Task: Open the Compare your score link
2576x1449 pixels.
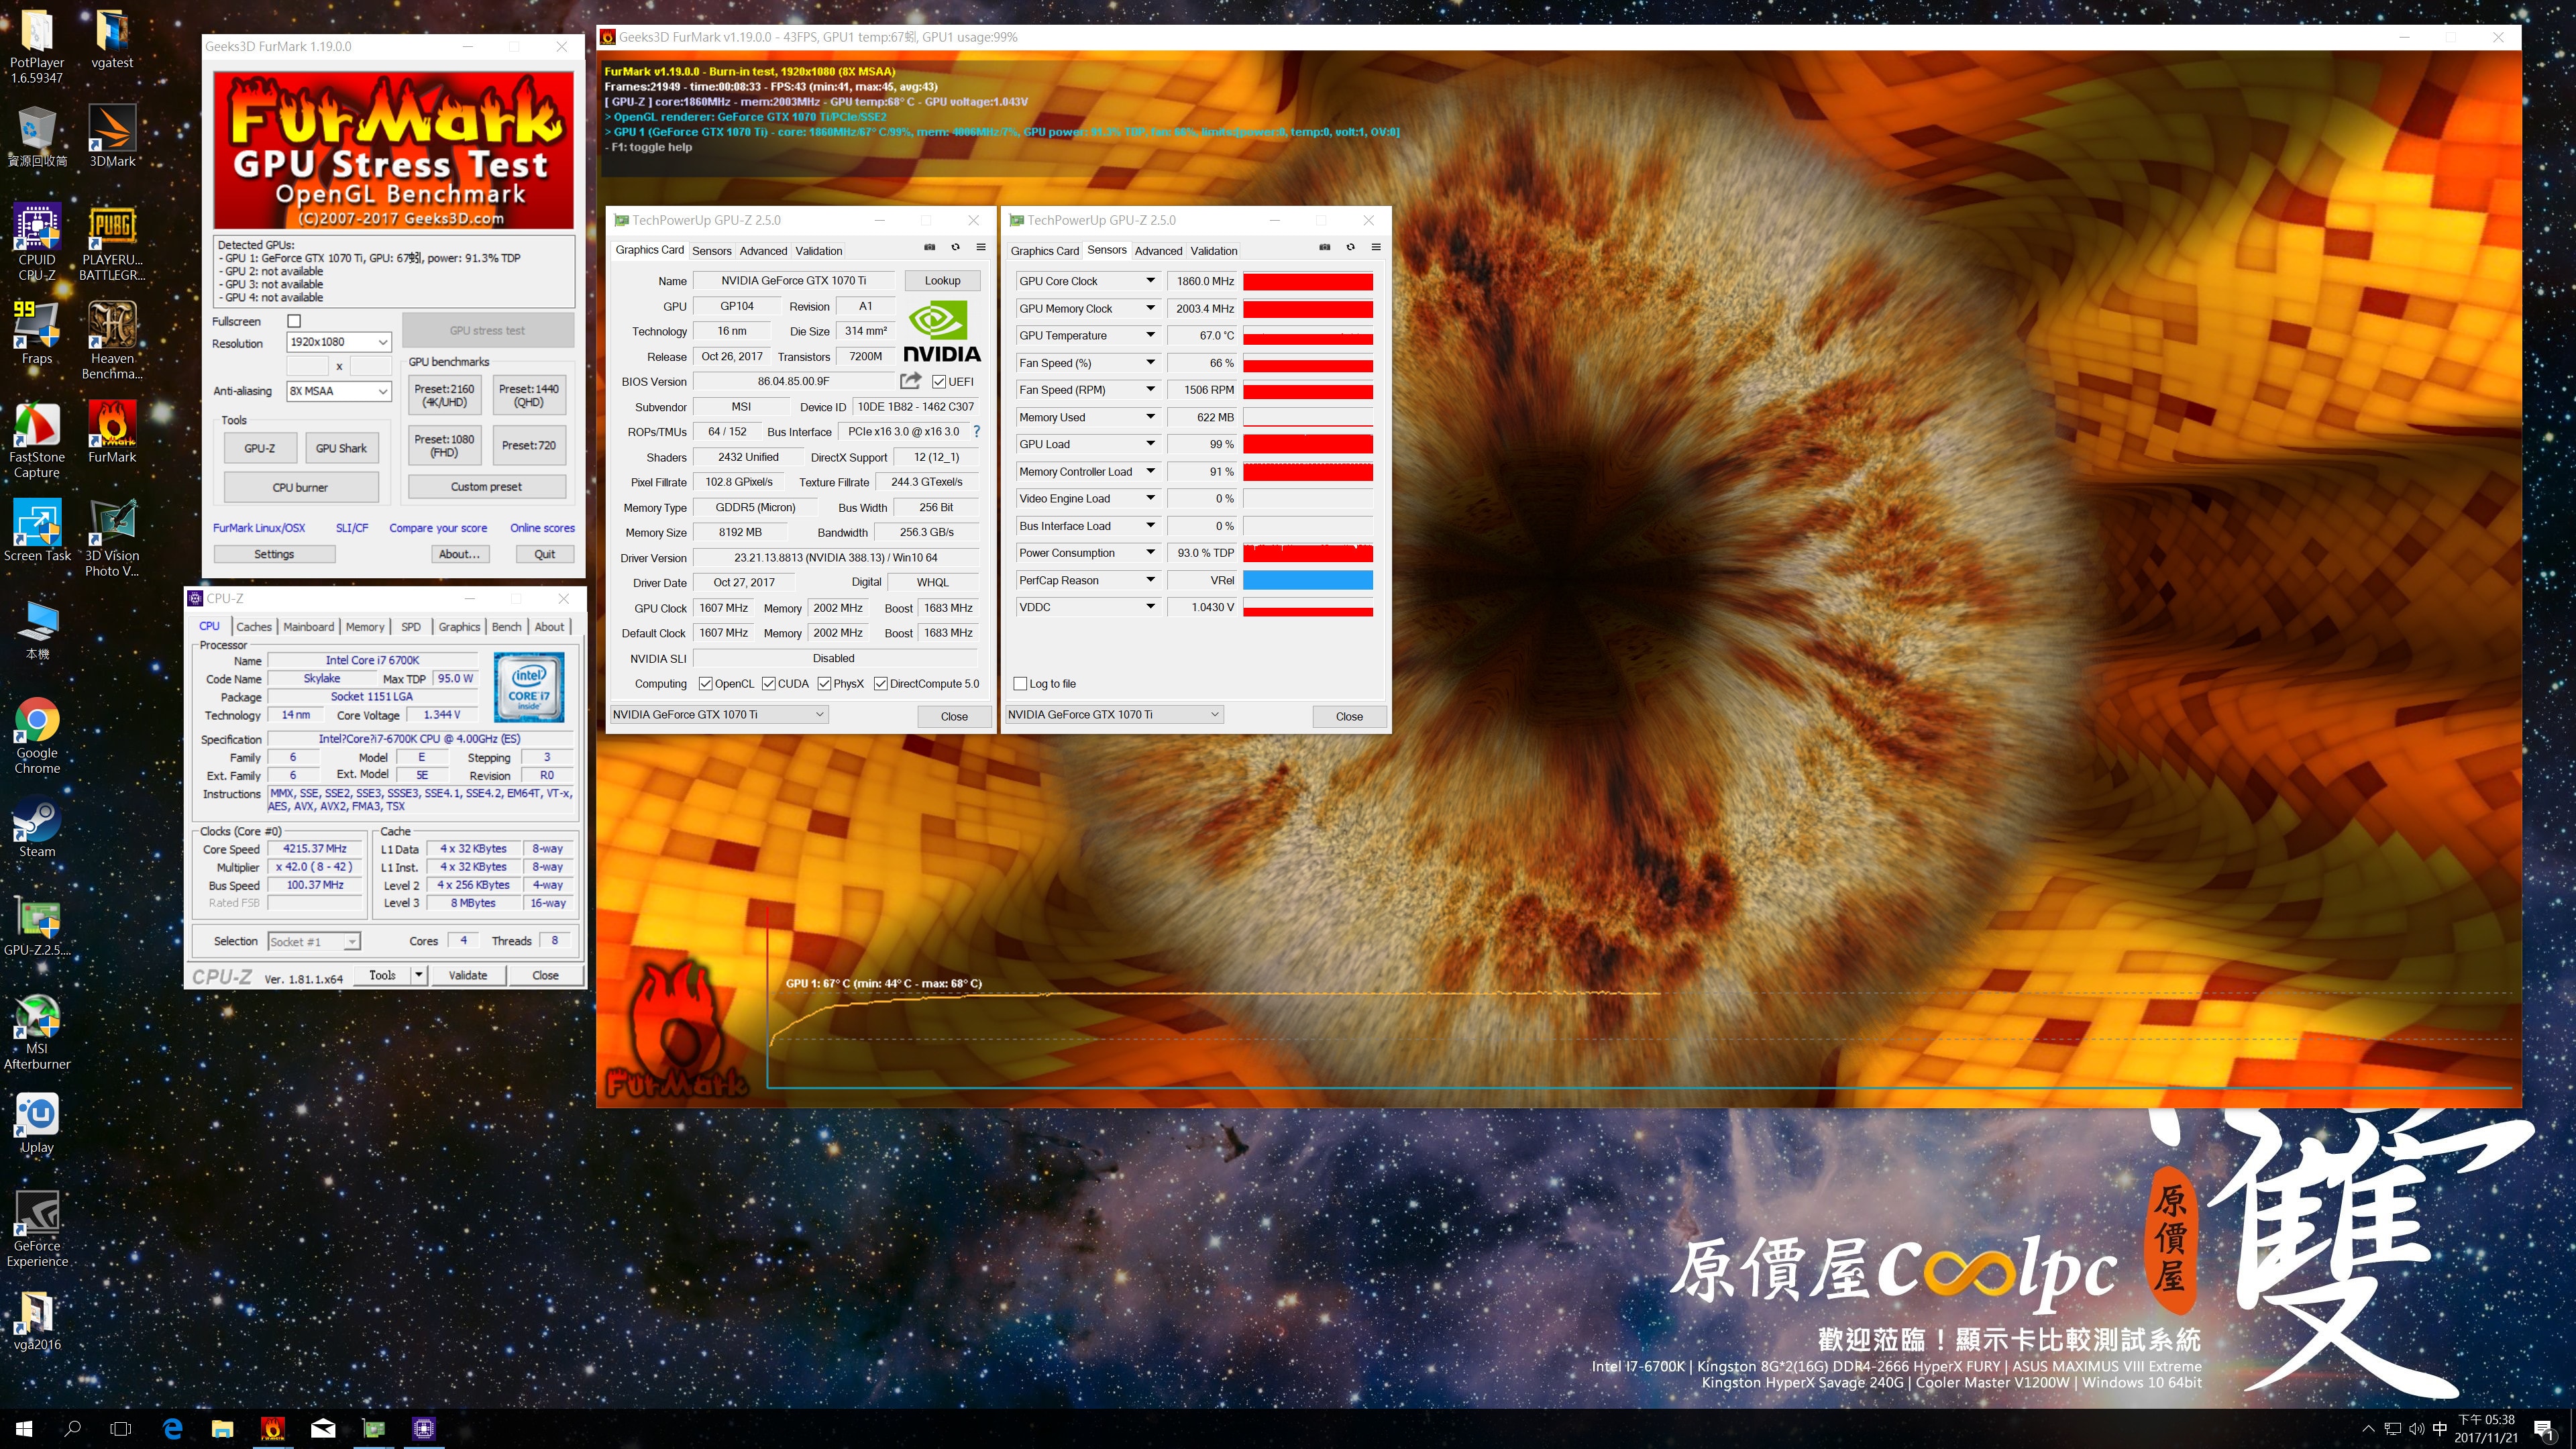Action: pyautogui.click(x=438, y=528)
